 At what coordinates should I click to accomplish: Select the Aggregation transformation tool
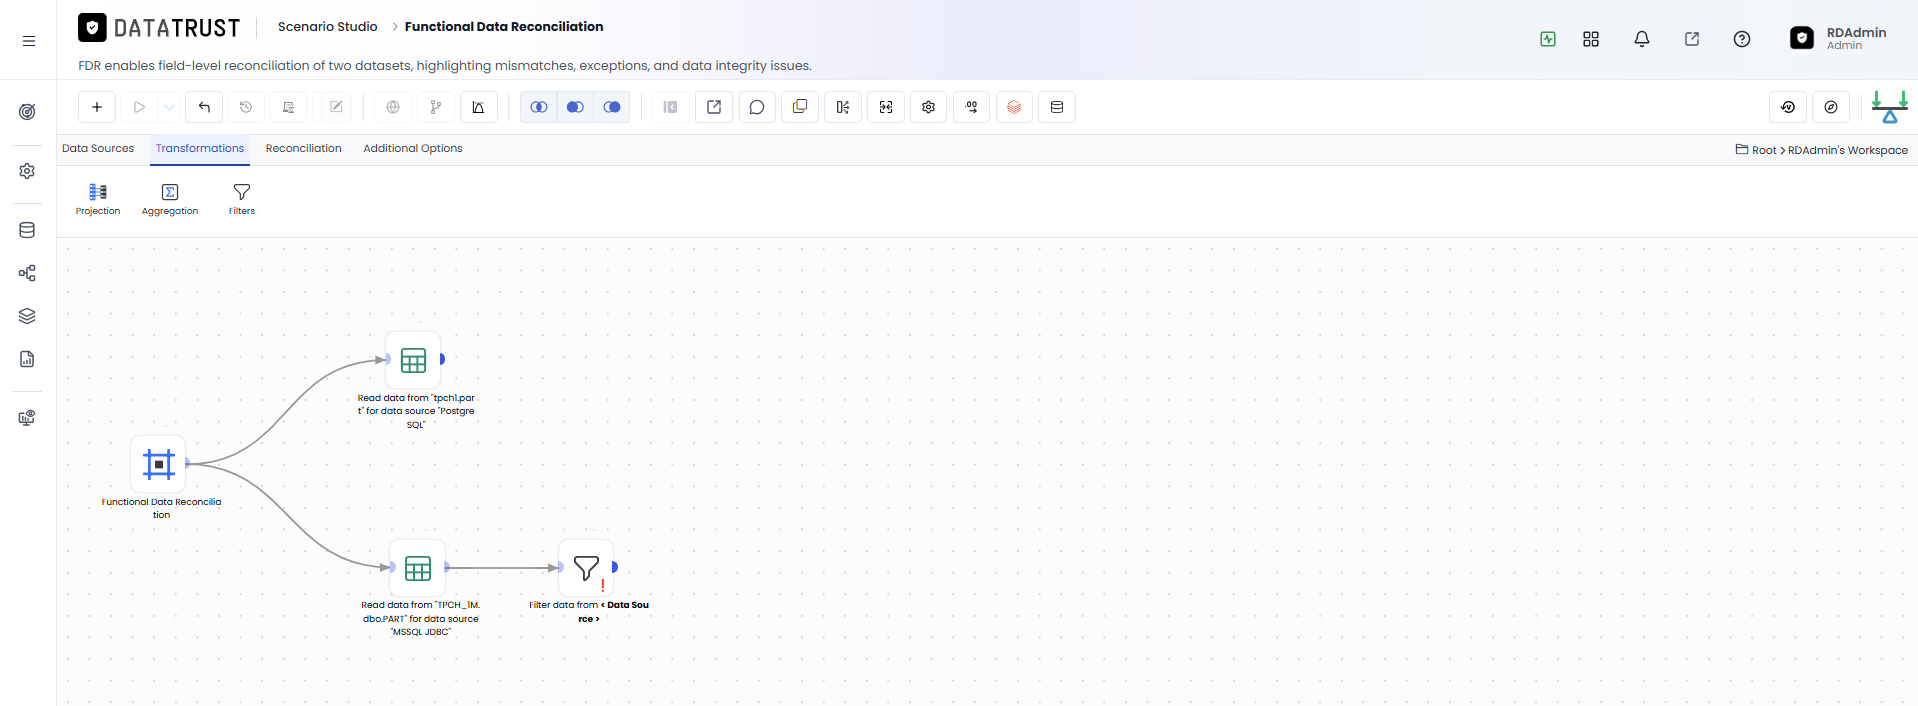(170, 199)
